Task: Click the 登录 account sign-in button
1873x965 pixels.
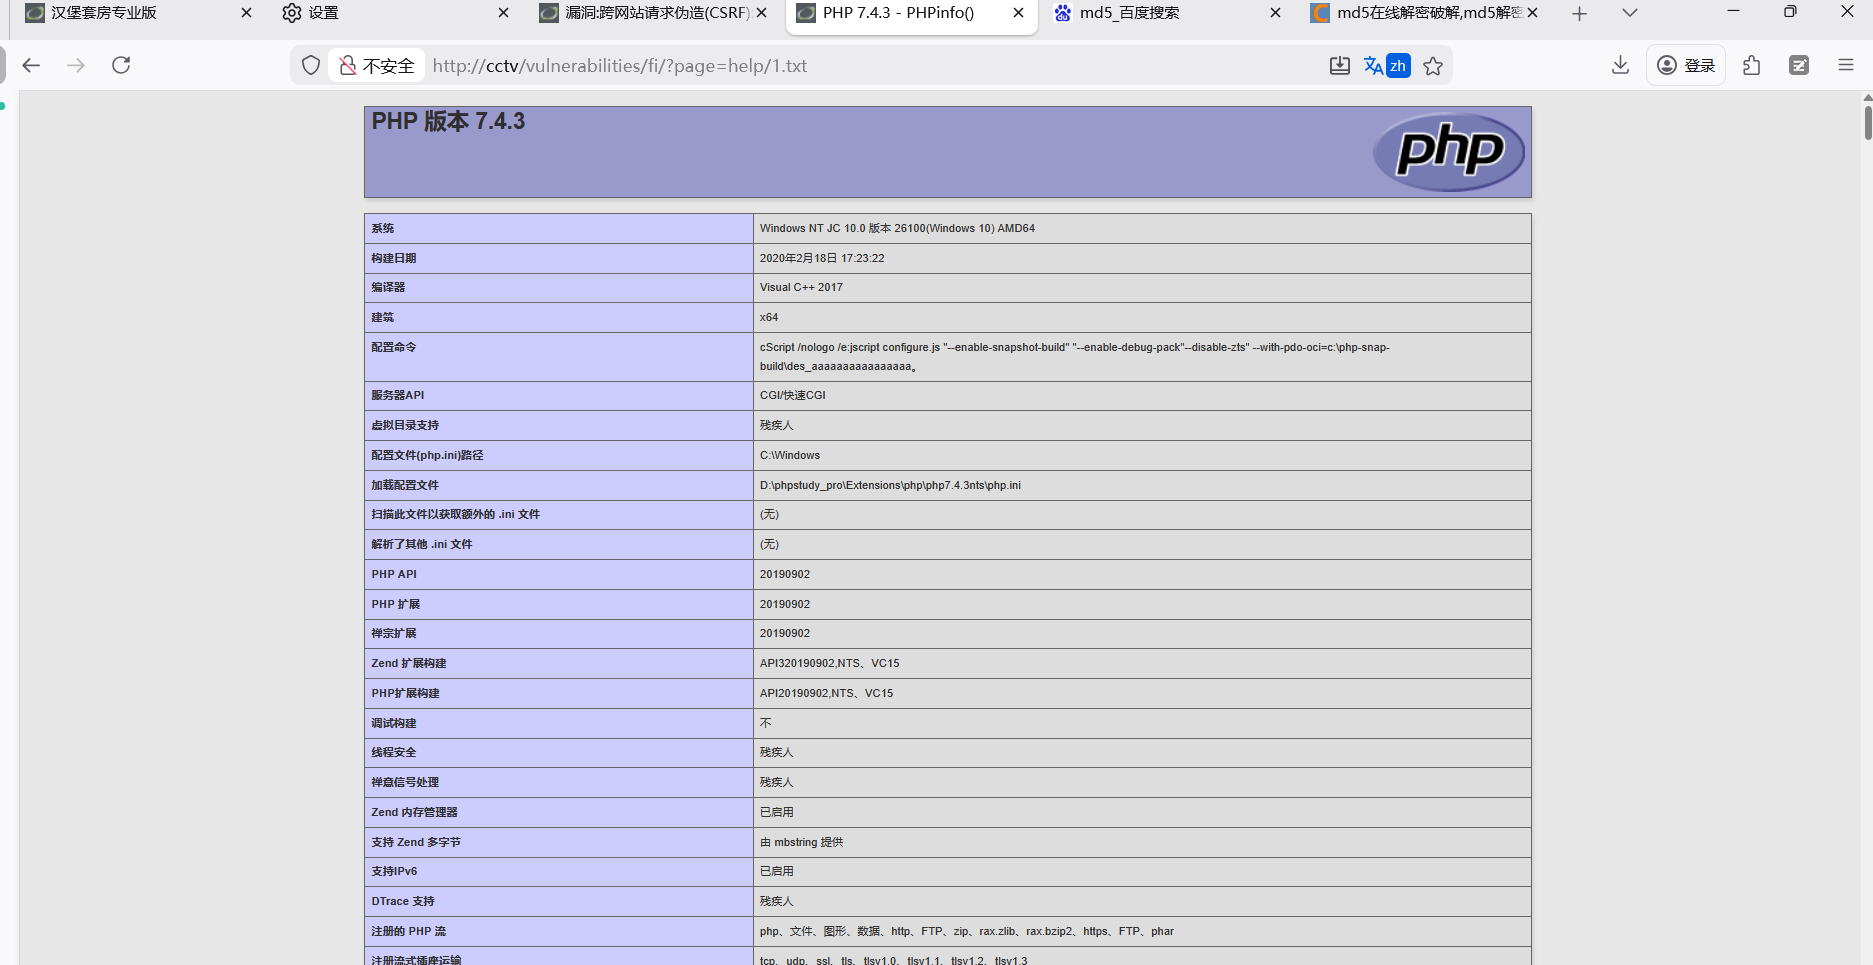Action: coord(1686,65)
